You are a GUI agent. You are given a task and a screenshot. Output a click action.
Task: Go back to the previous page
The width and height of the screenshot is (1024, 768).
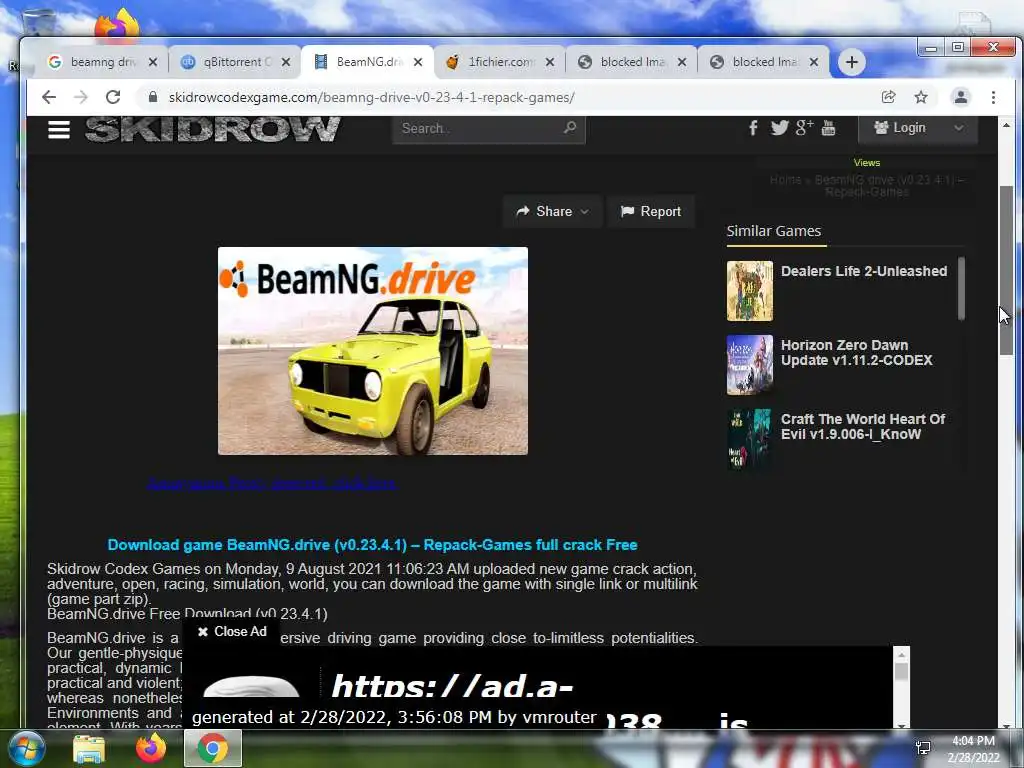pyautogui.click(x=49, y=97)
